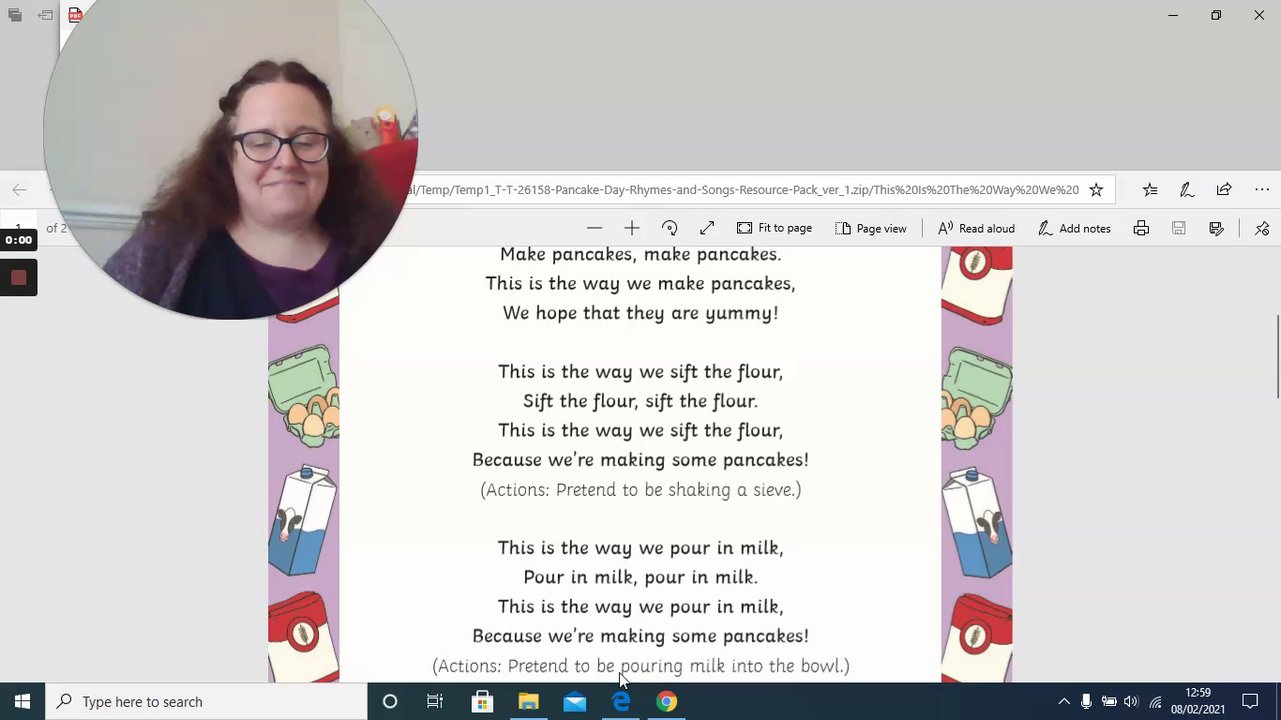This screenshot has width=1281, height=720.
Task: Click the Save as icon
Action: coord(1216,228)
